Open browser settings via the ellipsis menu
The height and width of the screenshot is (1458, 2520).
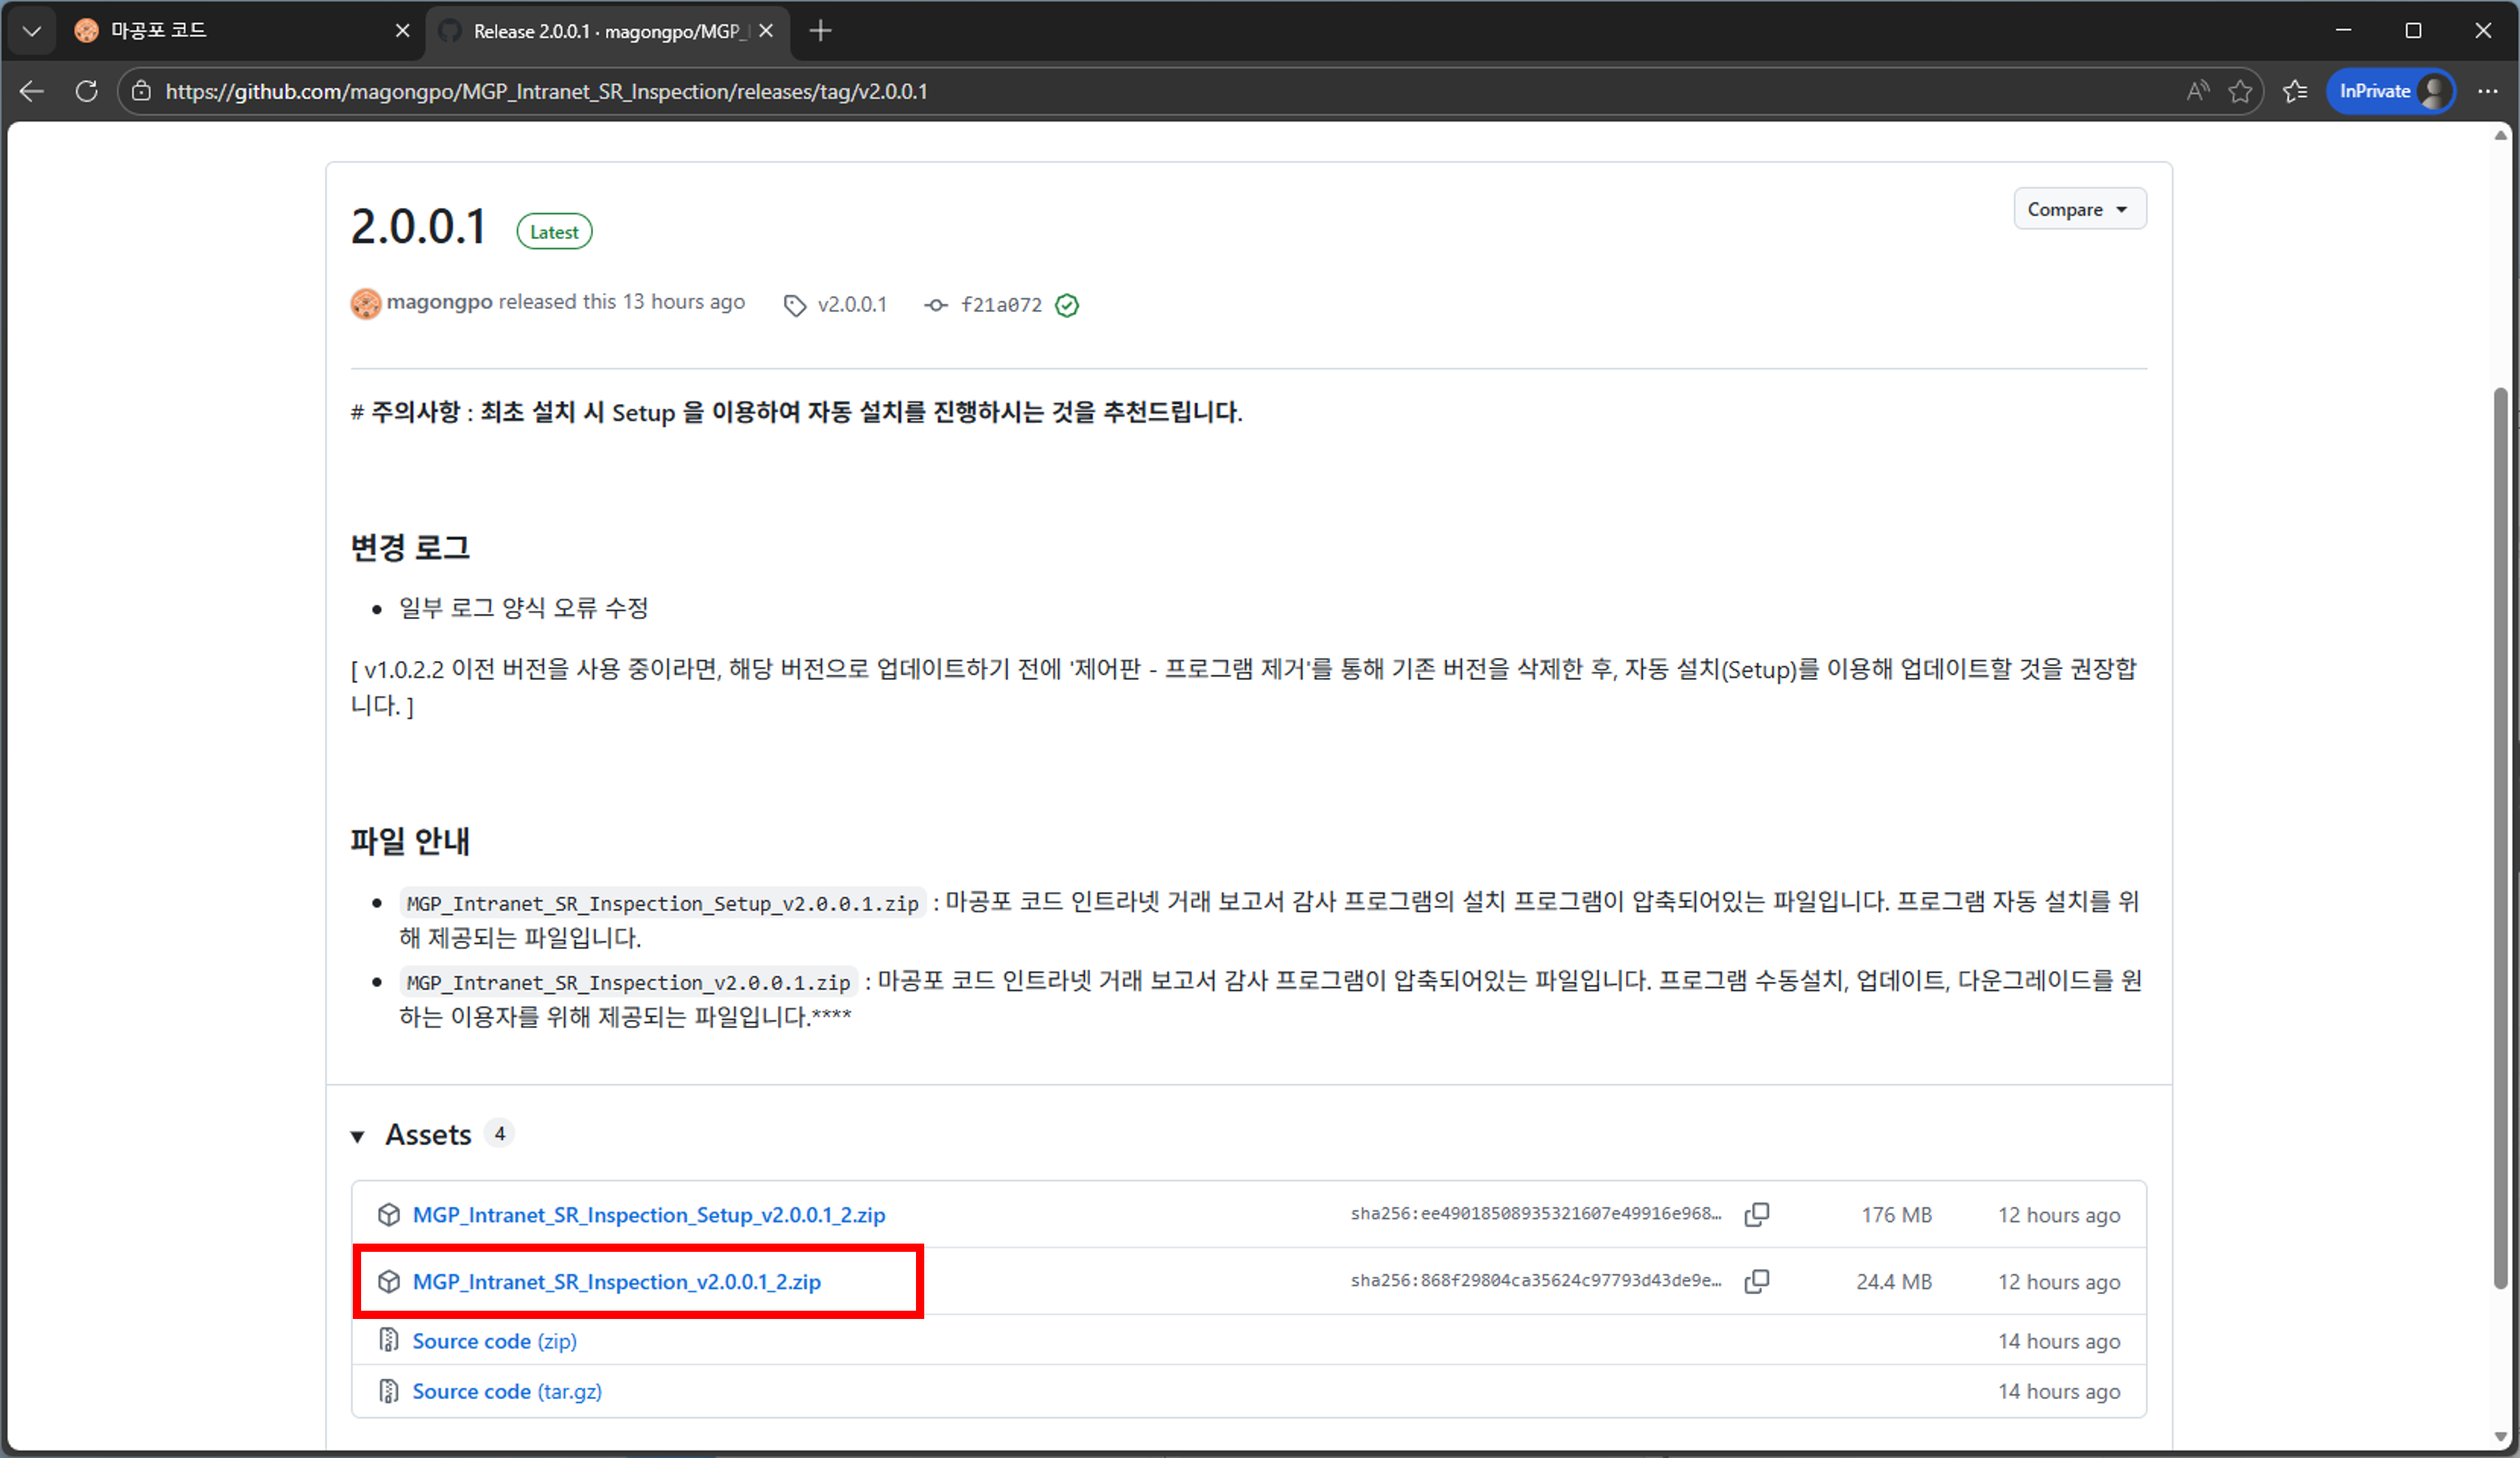click(2488, 91)
